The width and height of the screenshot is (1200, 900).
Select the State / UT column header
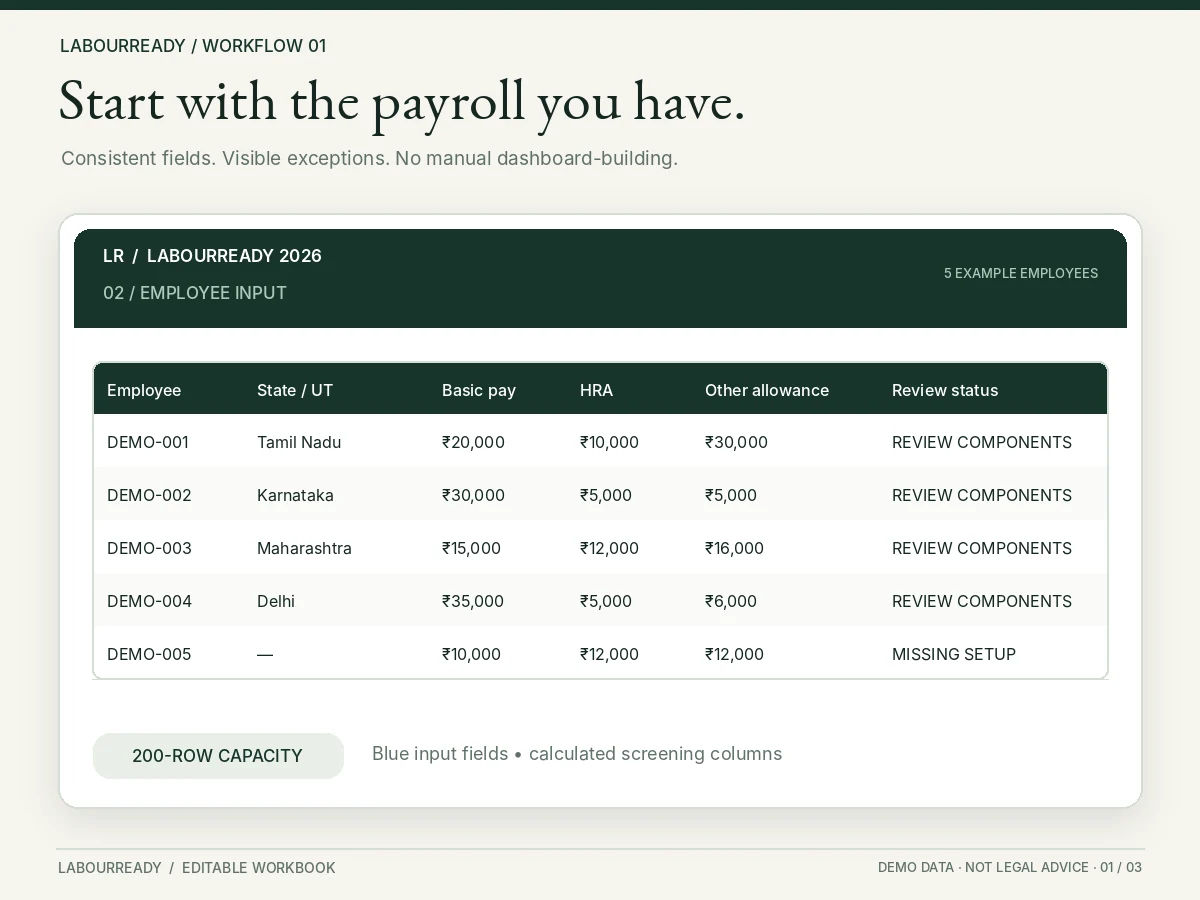coord(295,390)
